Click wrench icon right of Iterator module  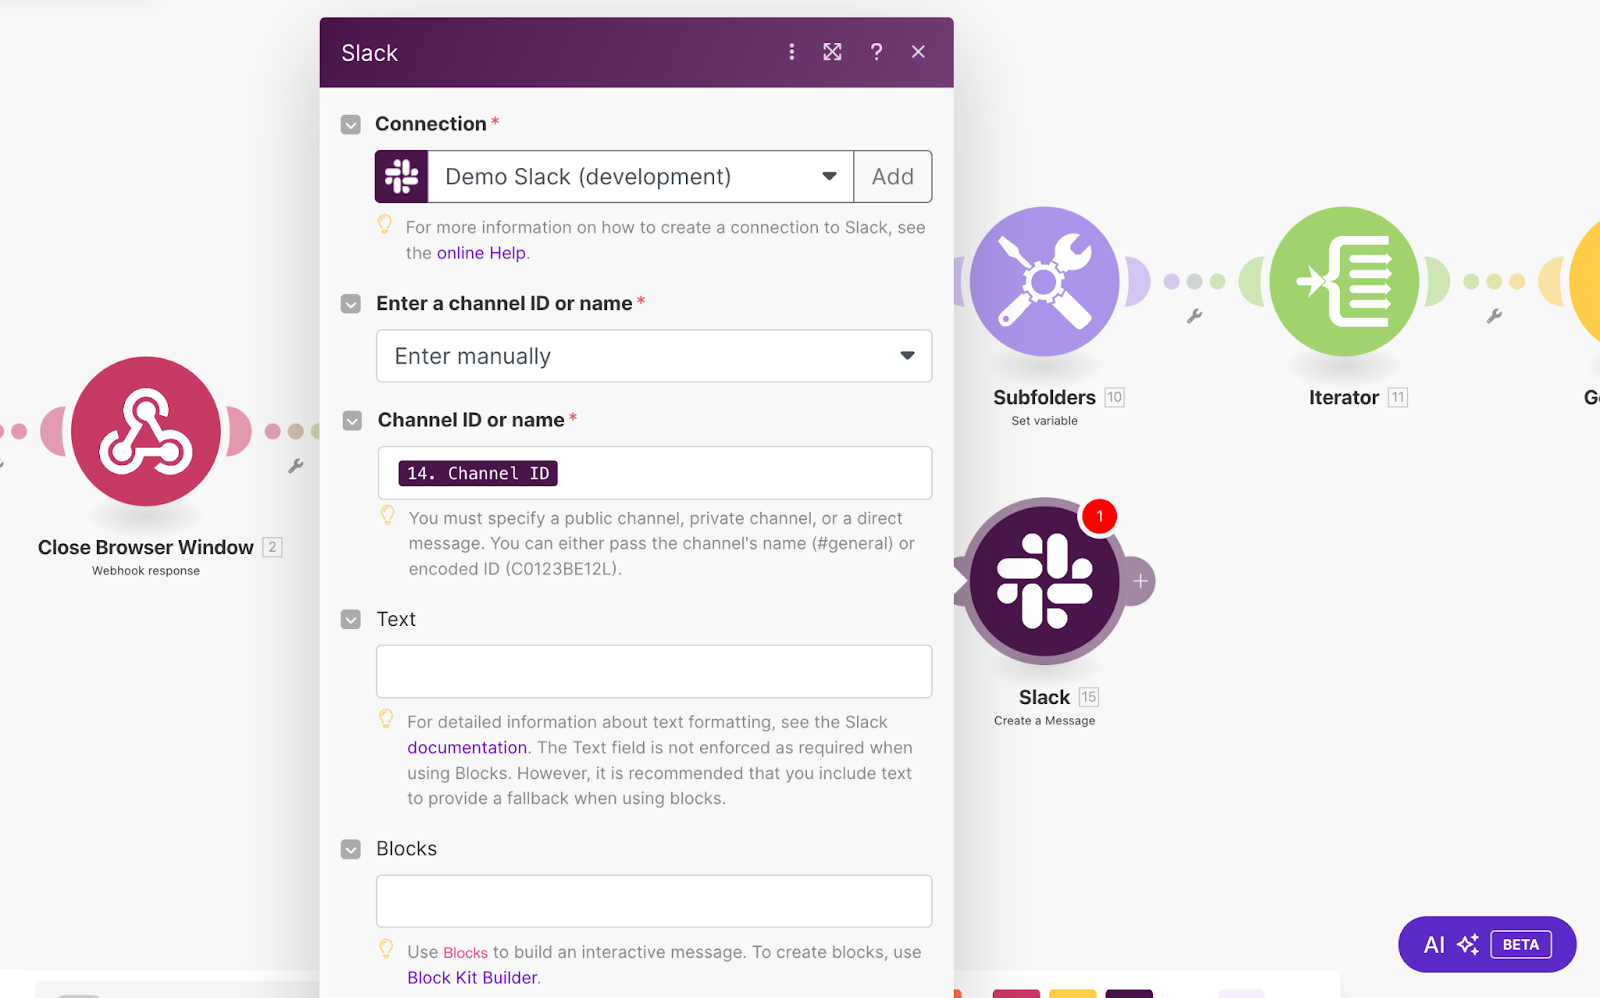(1494, 316)
